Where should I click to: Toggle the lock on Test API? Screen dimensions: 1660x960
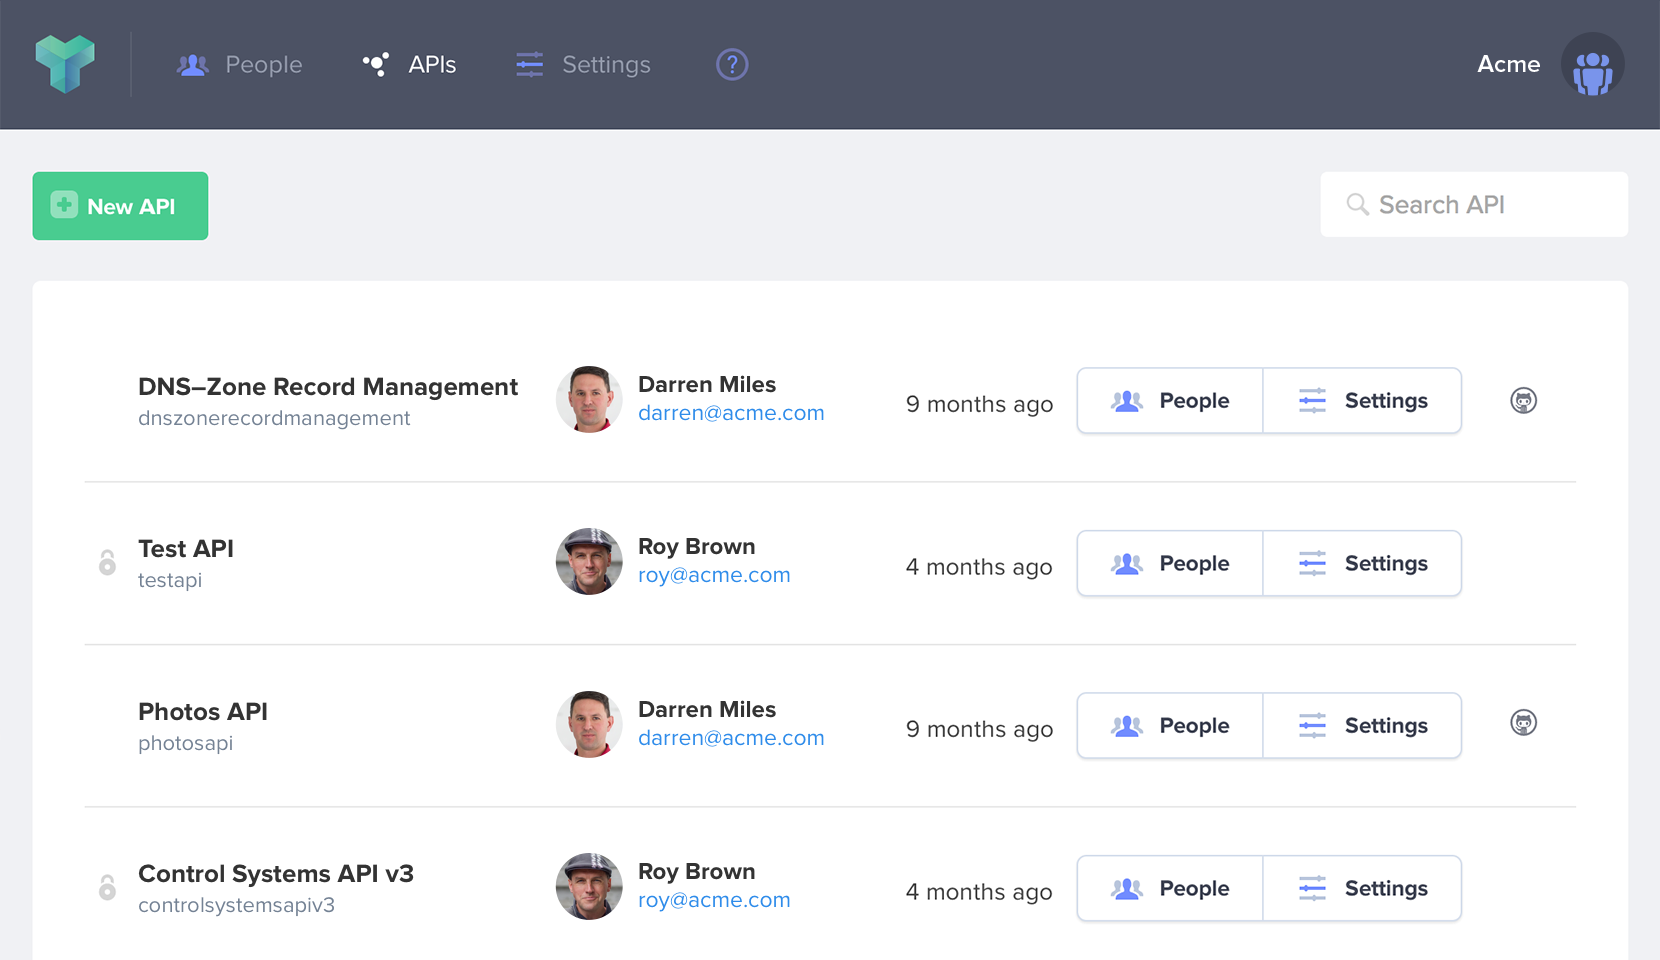106,562
